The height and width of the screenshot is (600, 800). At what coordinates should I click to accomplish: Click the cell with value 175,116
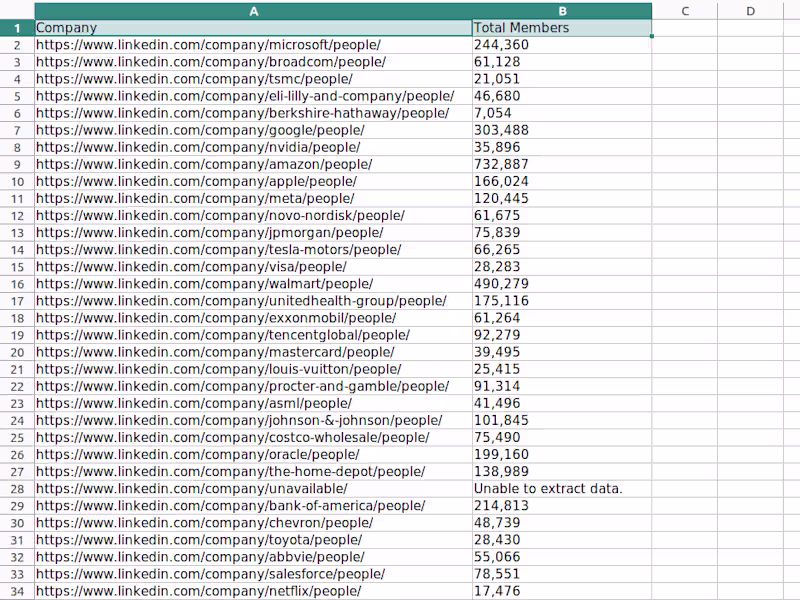tap(562, 301)
